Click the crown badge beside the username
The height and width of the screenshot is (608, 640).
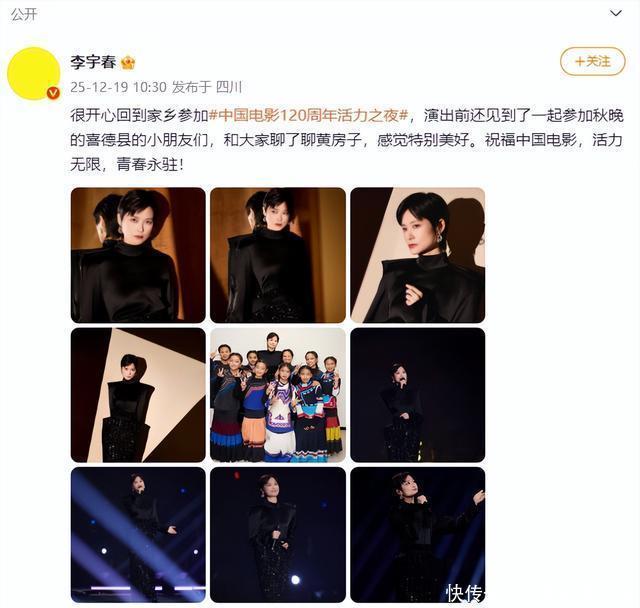click(128, 62)
